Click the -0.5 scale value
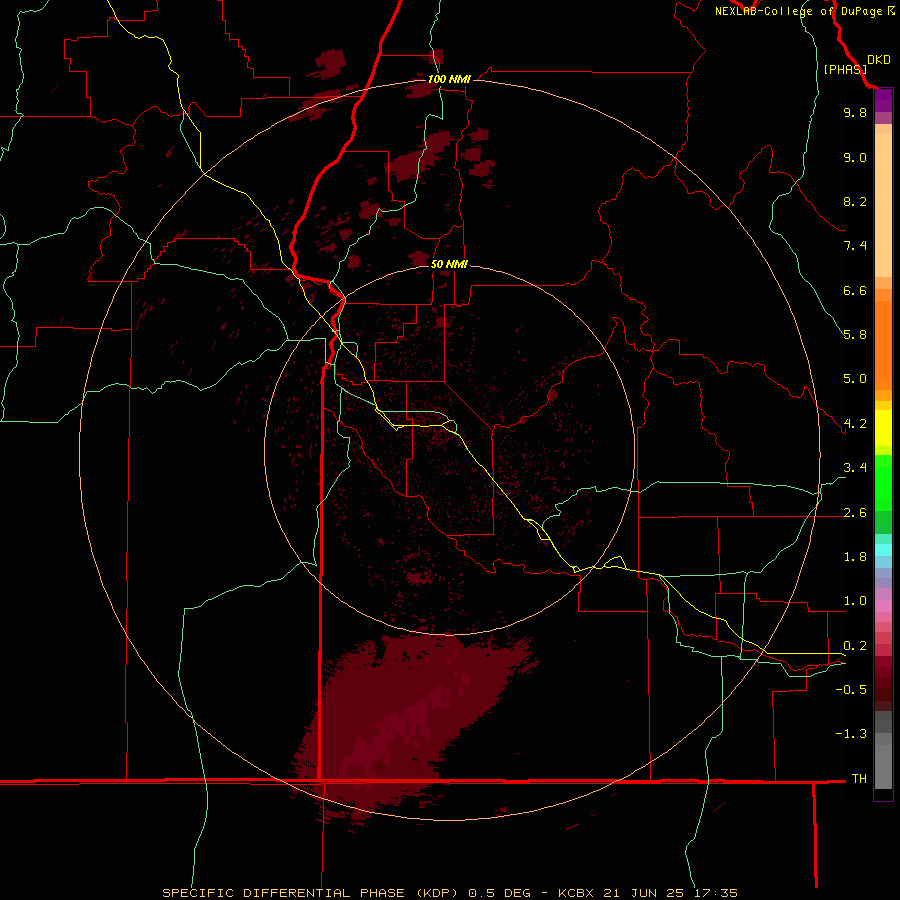This screenshot has width=900, height=900. pos(851,690)
